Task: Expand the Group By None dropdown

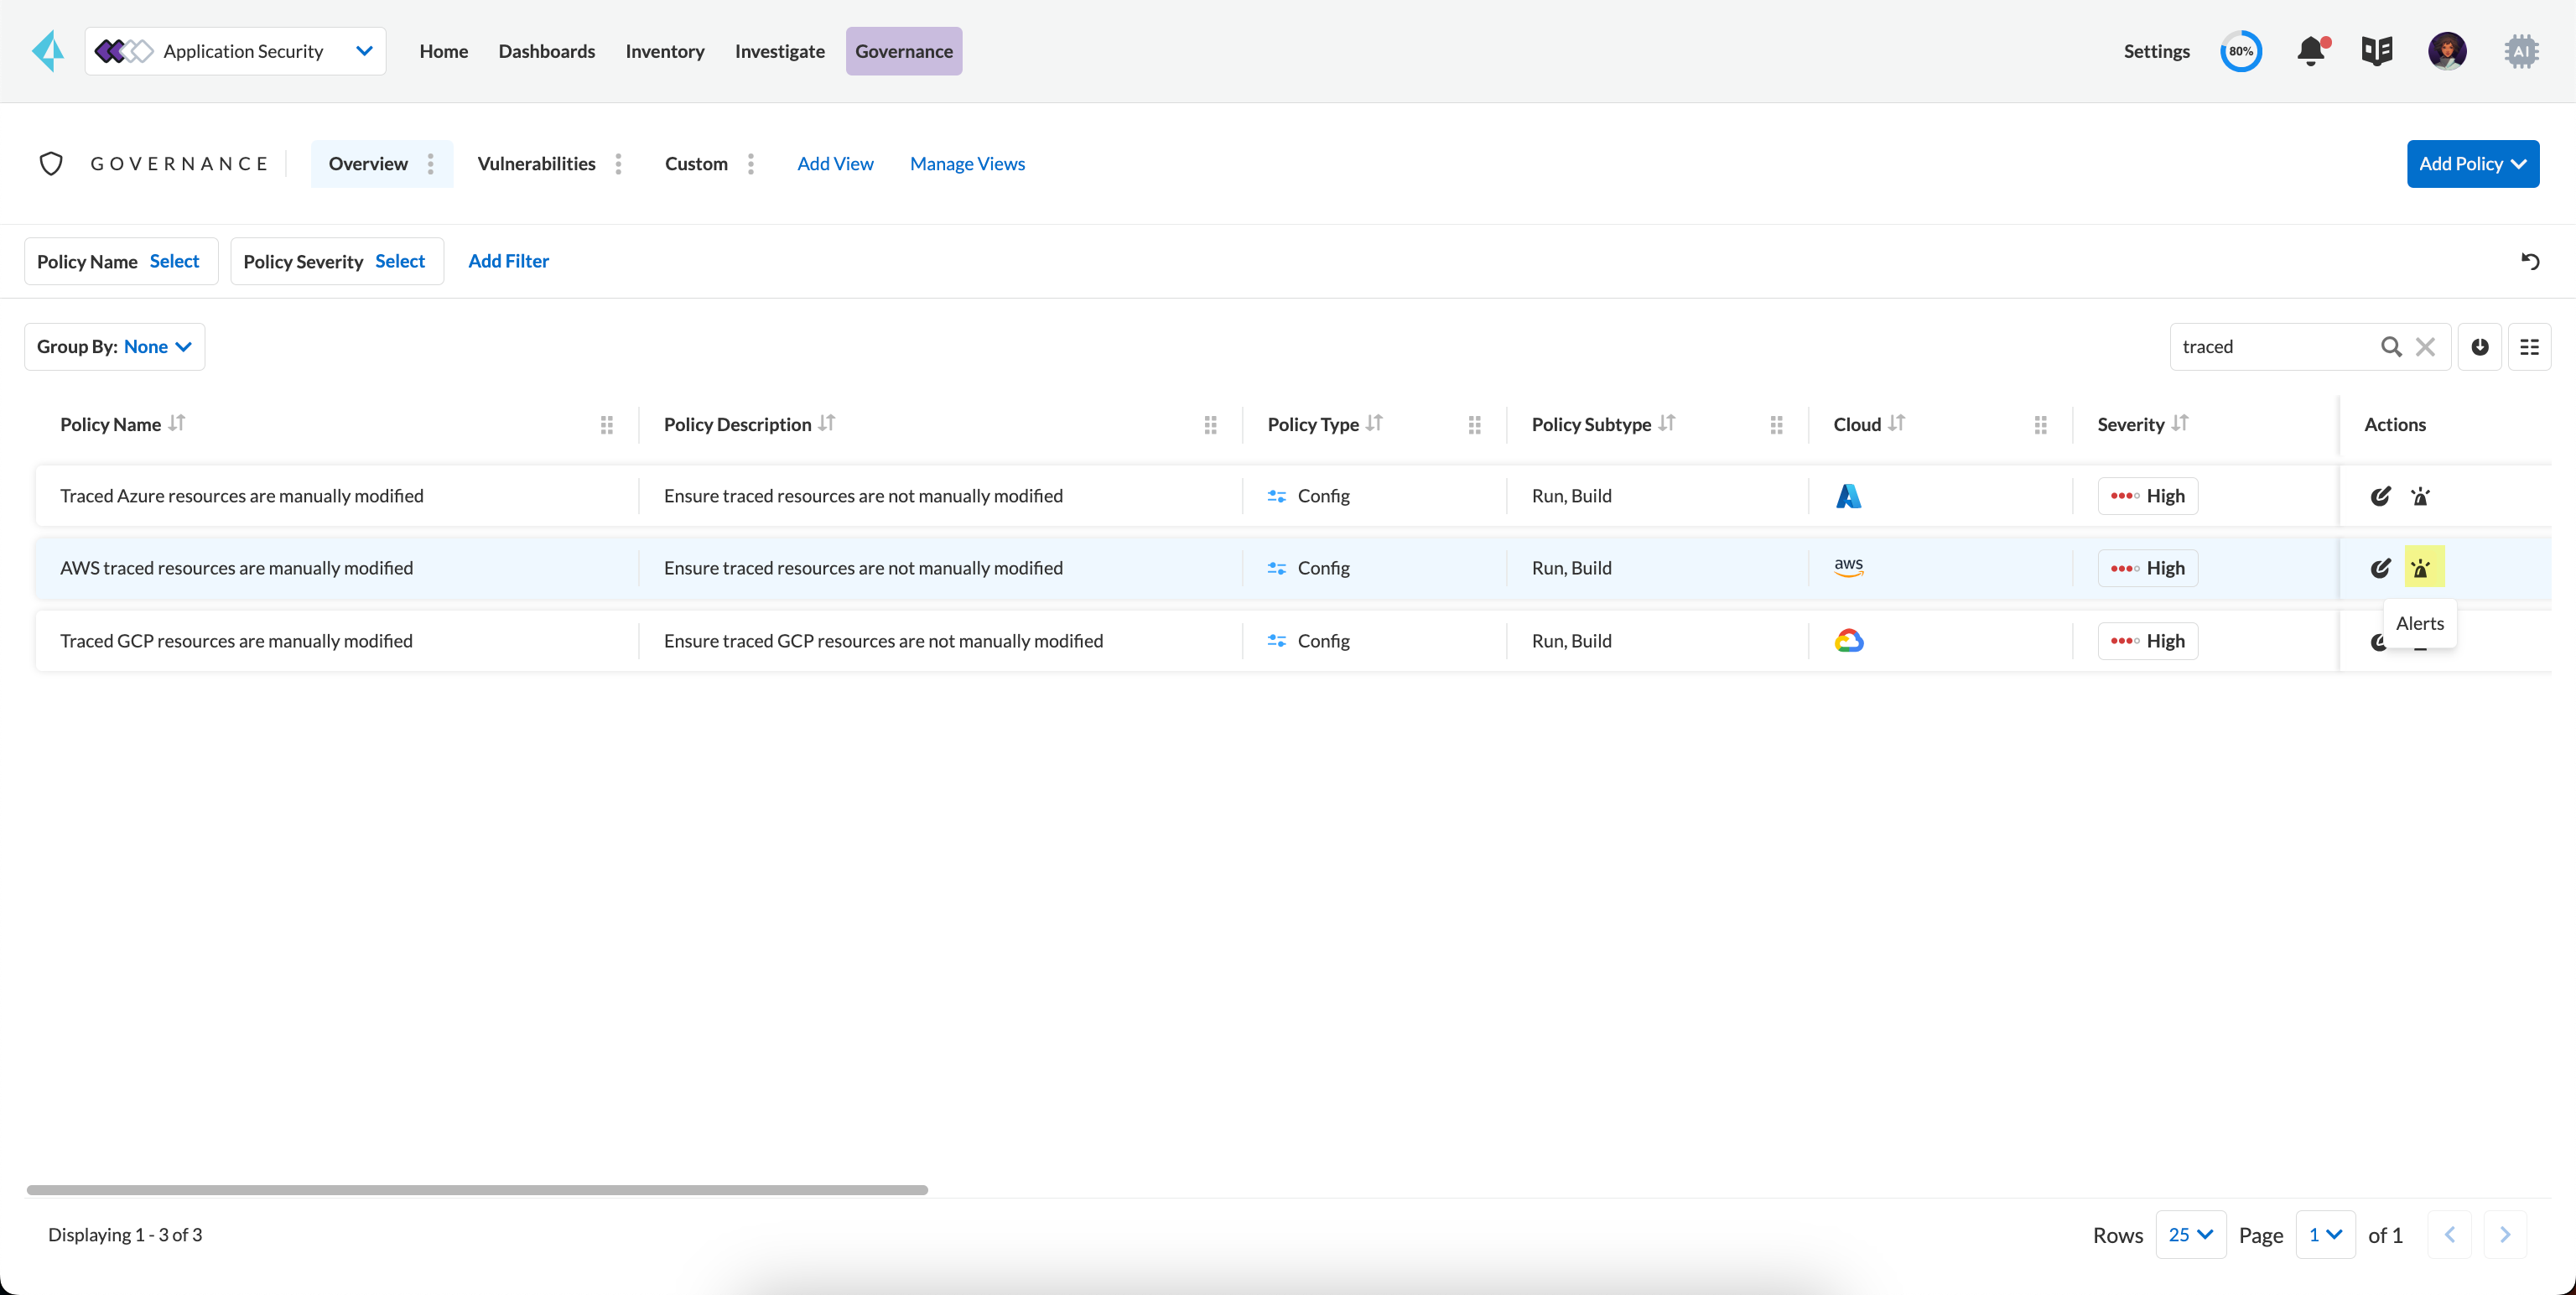Action: (x=115, y=347)
